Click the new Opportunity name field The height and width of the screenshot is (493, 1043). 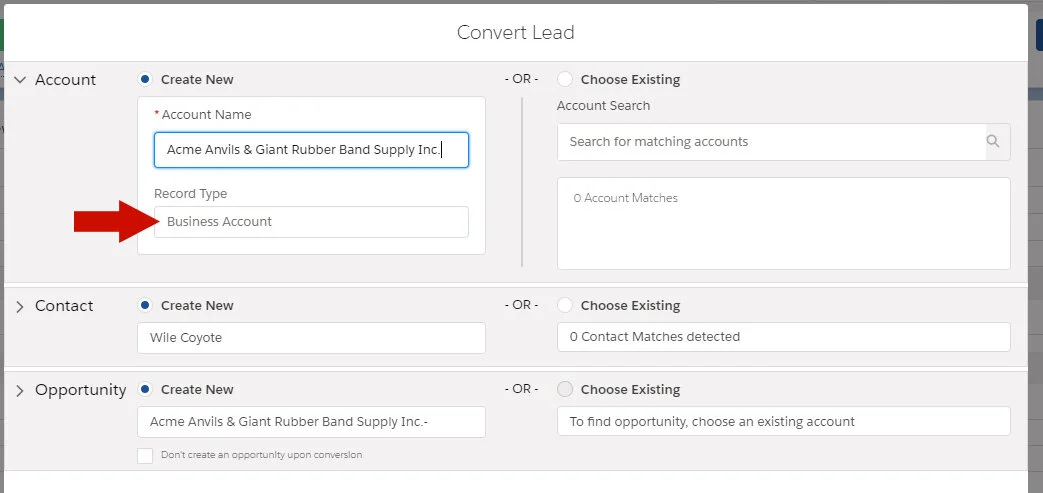pyautogui.click(x=311, y=422)
